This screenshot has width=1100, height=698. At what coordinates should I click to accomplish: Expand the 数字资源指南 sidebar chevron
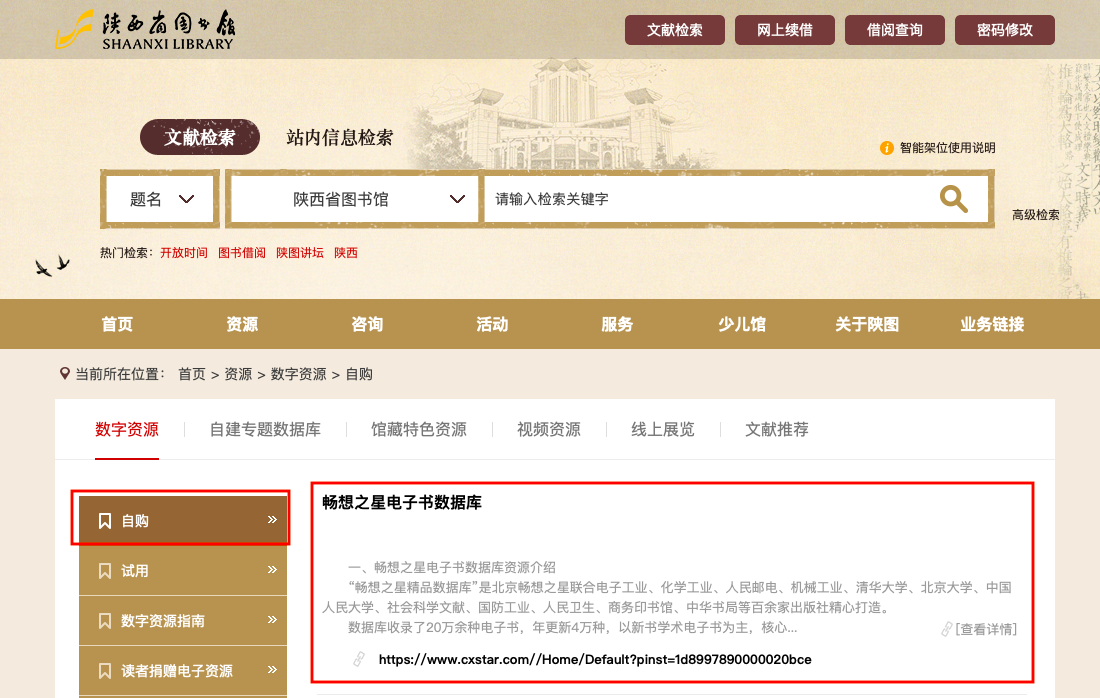pos(272,619)
